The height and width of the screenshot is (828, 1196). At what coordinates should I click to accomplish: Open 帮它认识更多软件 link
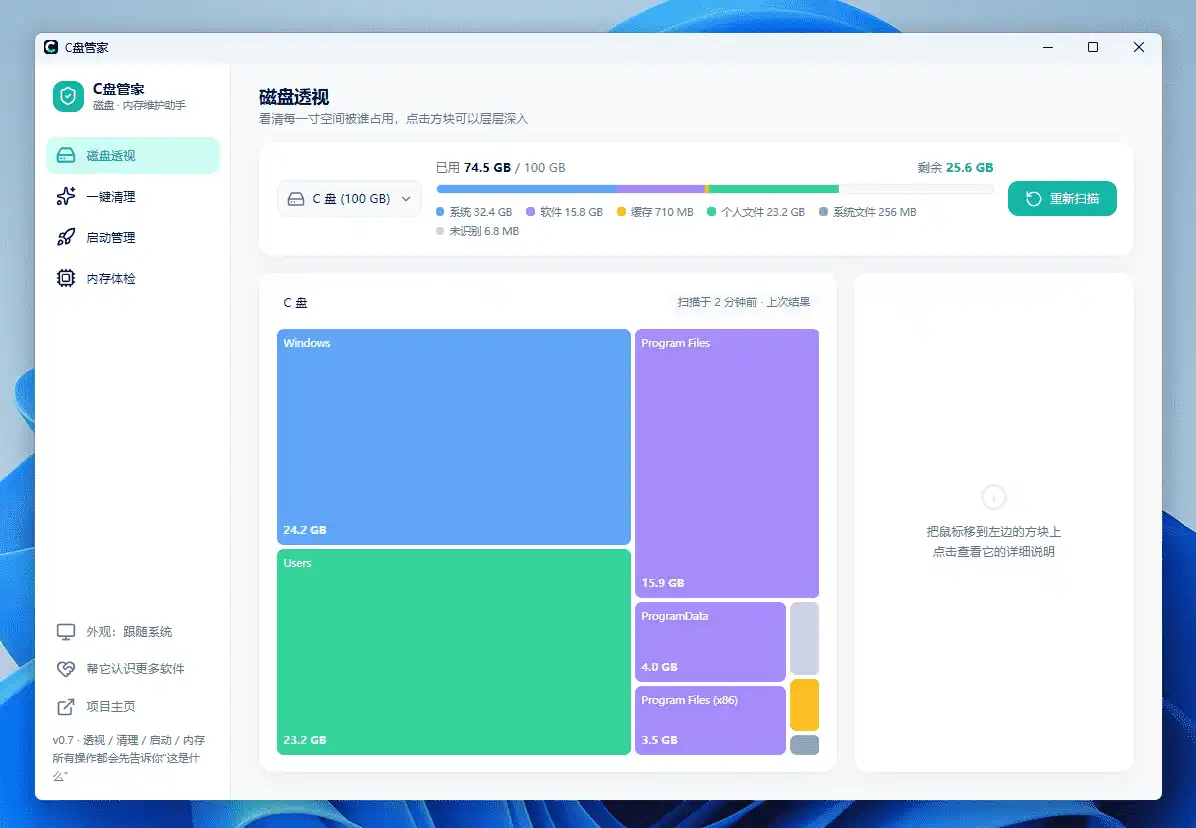click(133, 669)
